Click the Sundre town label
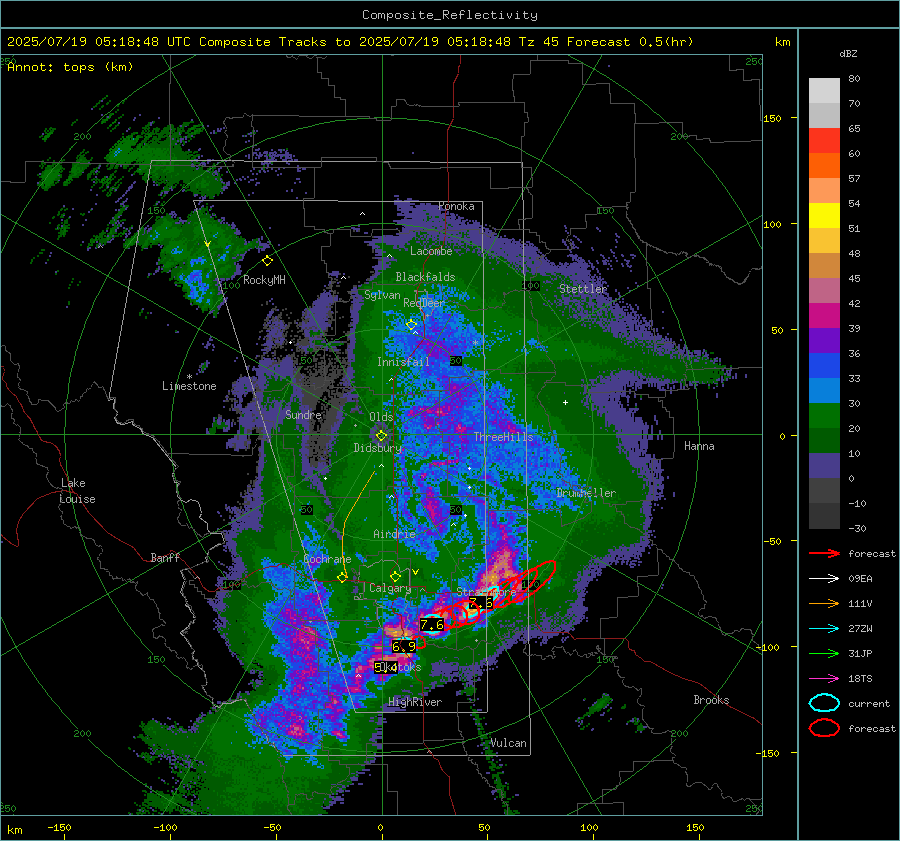 coord(303,414)
